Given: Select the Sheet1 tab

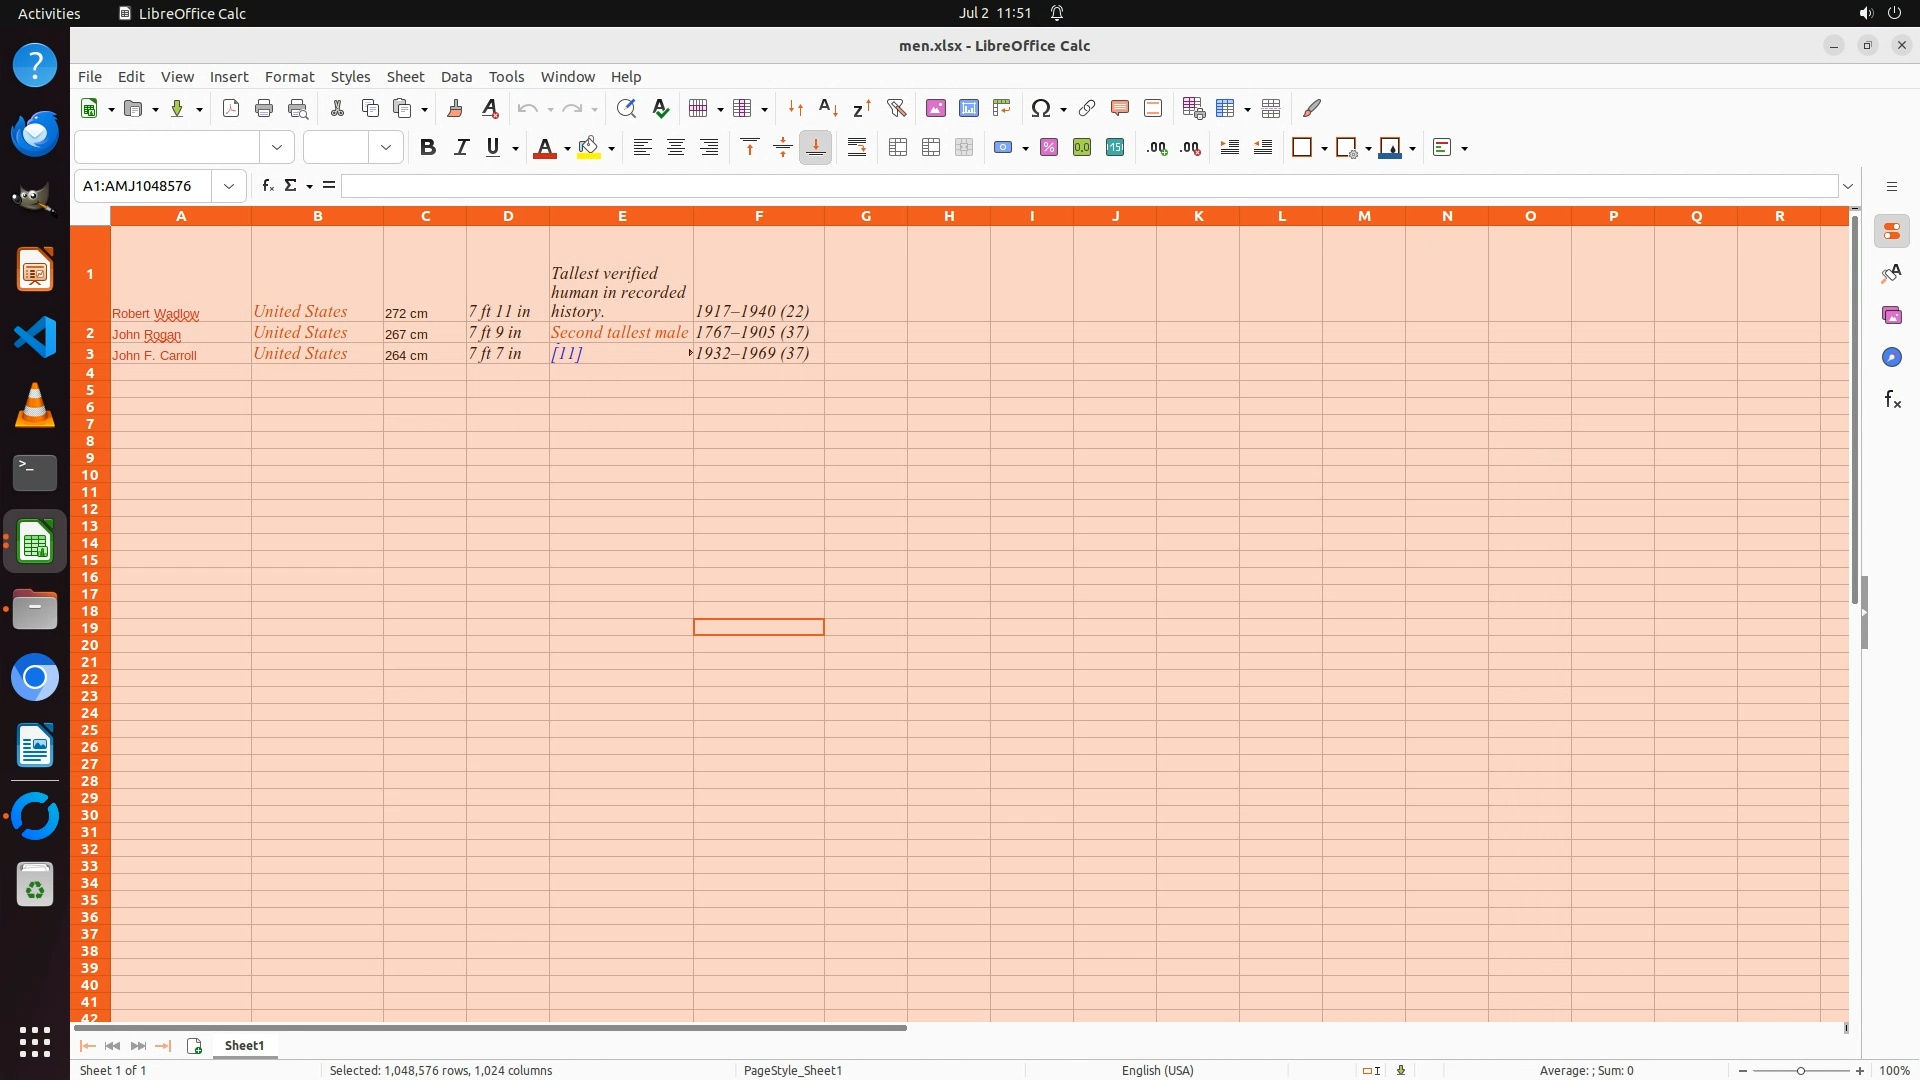Looking at the screenshot, I should (x=244, y=1046).
